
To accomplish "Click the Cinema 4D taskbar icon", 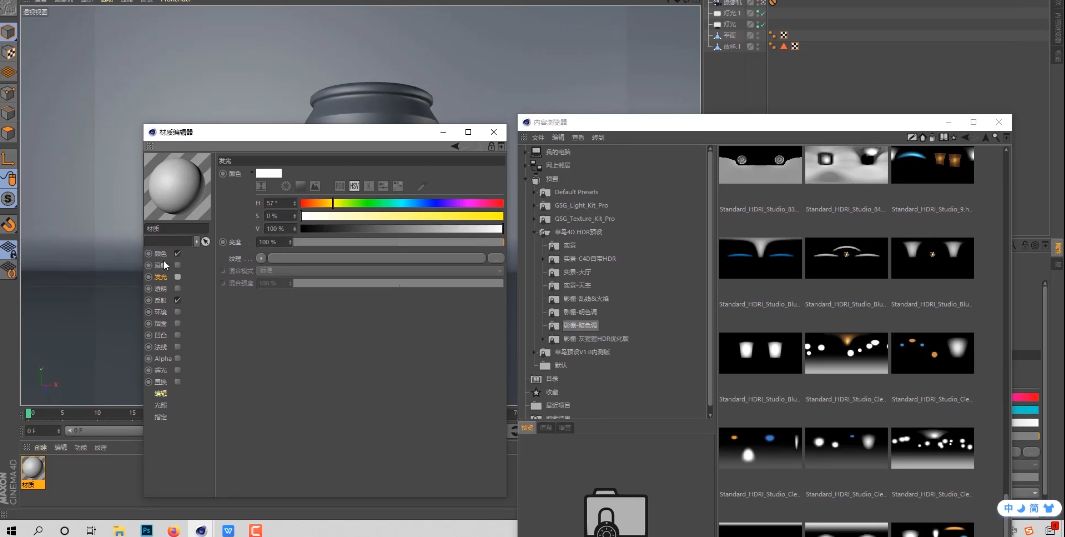I will pos(201,530).
